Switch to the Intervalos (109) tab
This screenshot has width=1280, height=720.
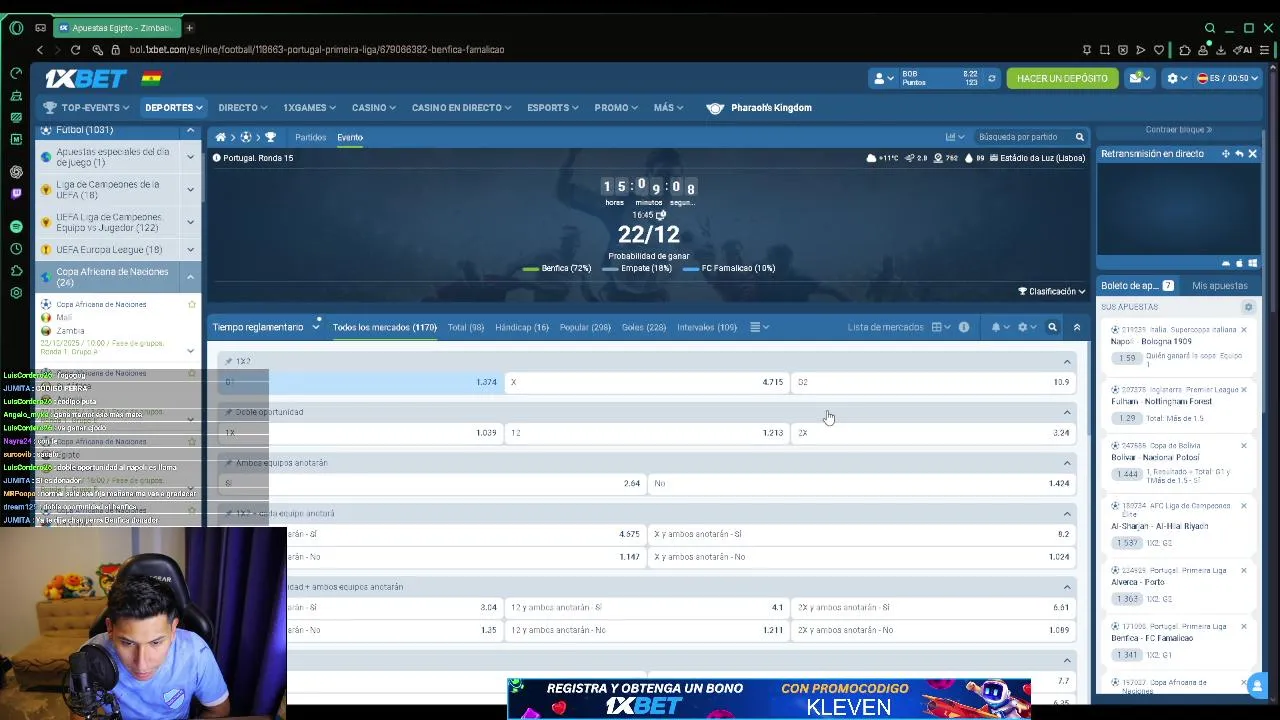click(707, 327)
